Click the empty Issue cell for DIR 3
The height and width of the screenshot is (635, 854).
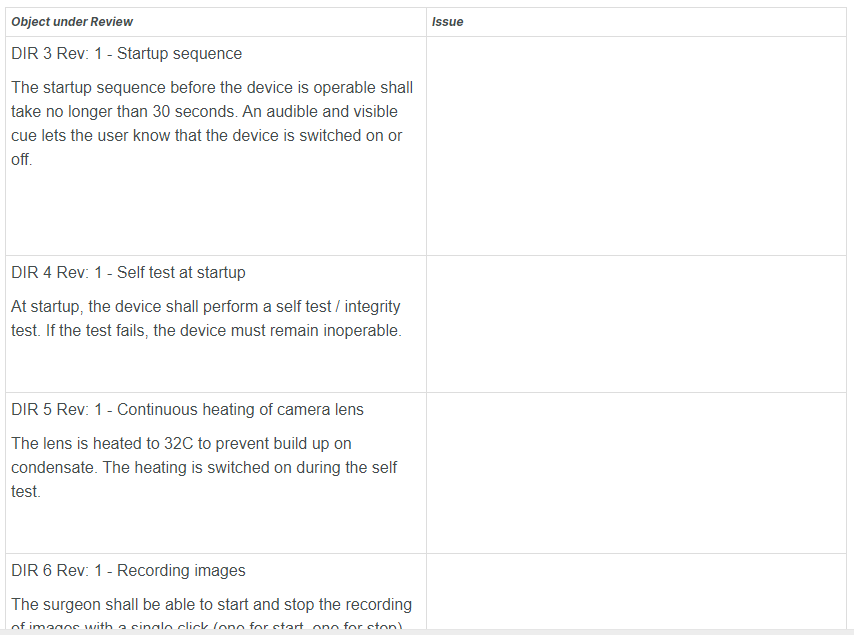[x=638, y=146]
